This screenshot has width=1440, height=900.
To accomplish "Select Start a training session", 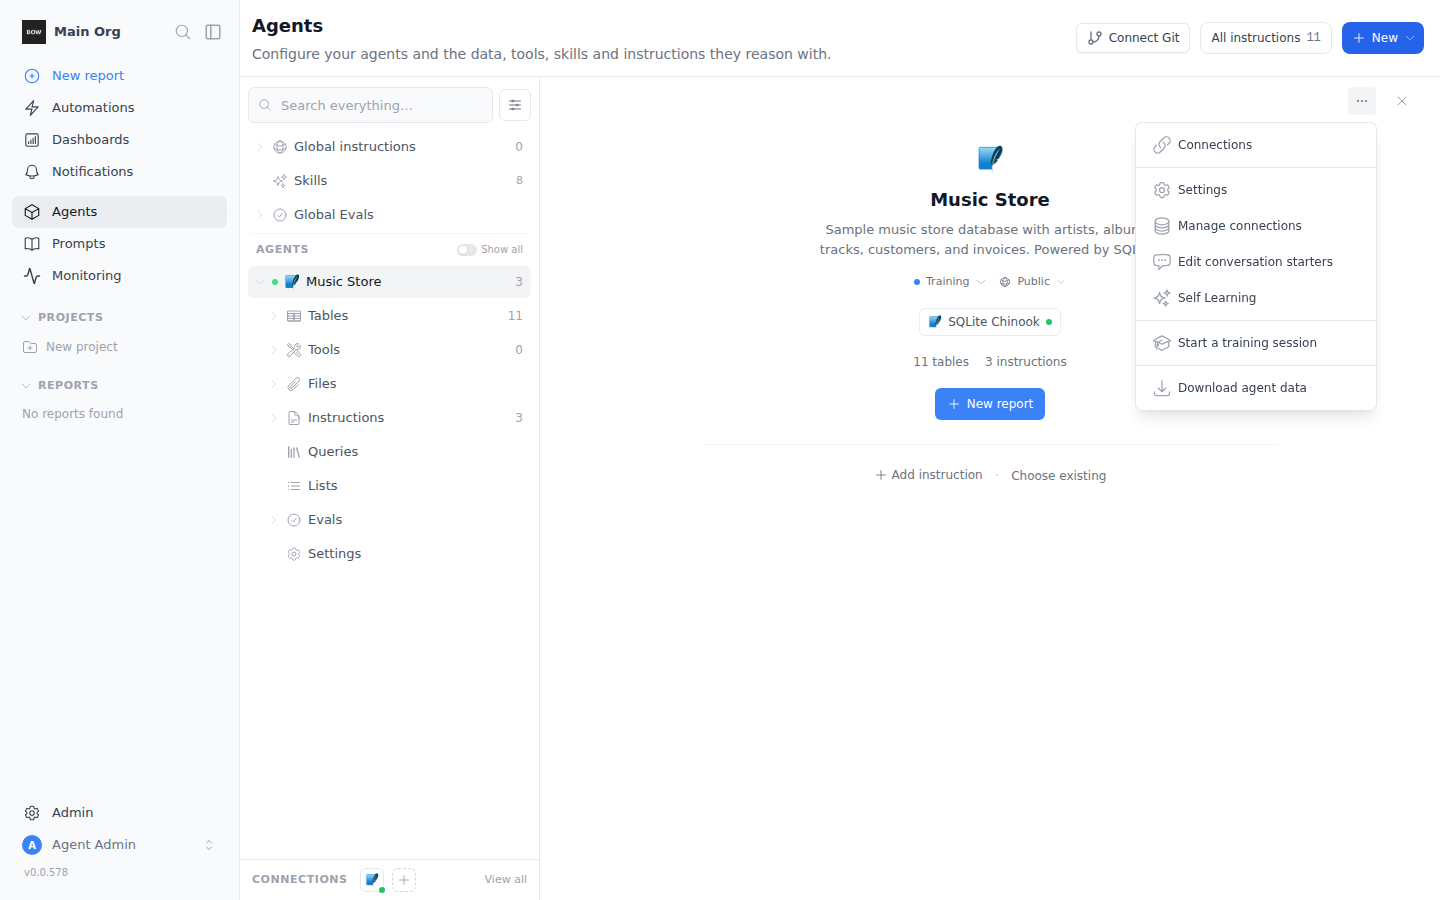I will [x=1256, y=343].
